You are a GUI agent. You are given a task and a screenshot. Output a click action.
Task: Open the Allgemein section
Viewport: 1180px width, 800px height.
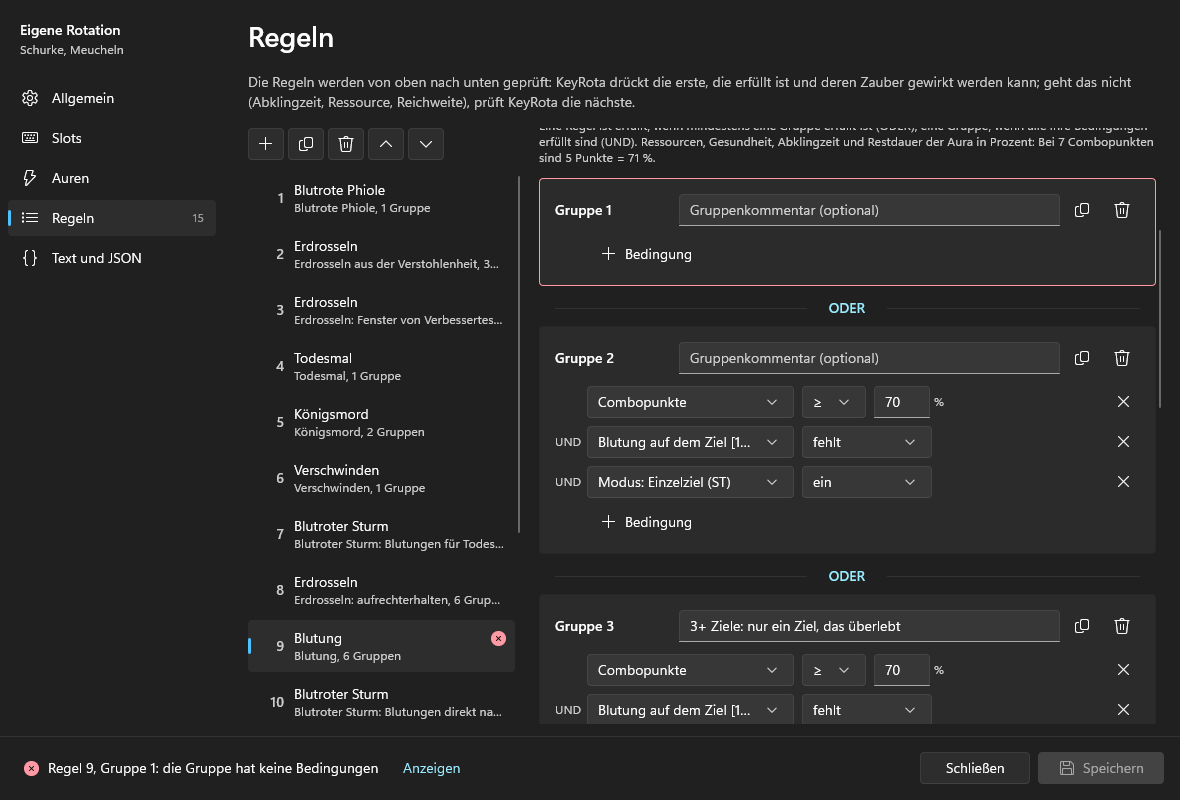point(112,98)
